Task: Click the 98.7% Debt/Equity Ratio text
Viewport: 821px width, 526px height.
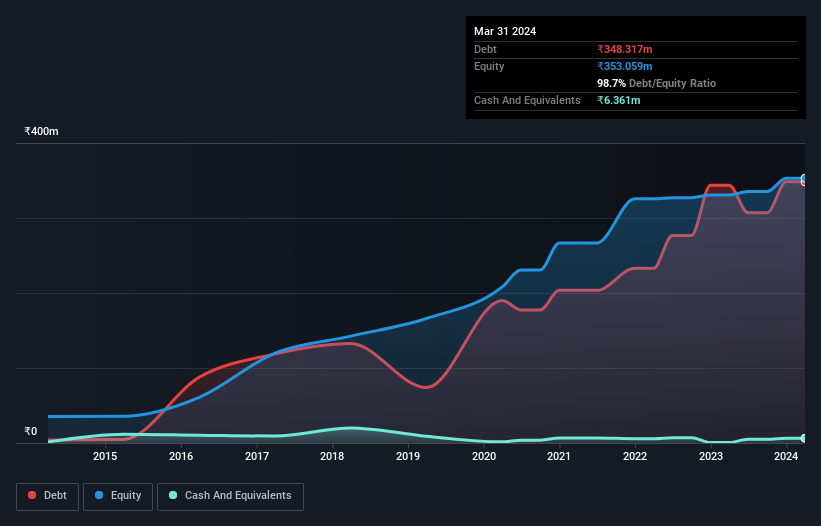Action: (x=657, y=83)
